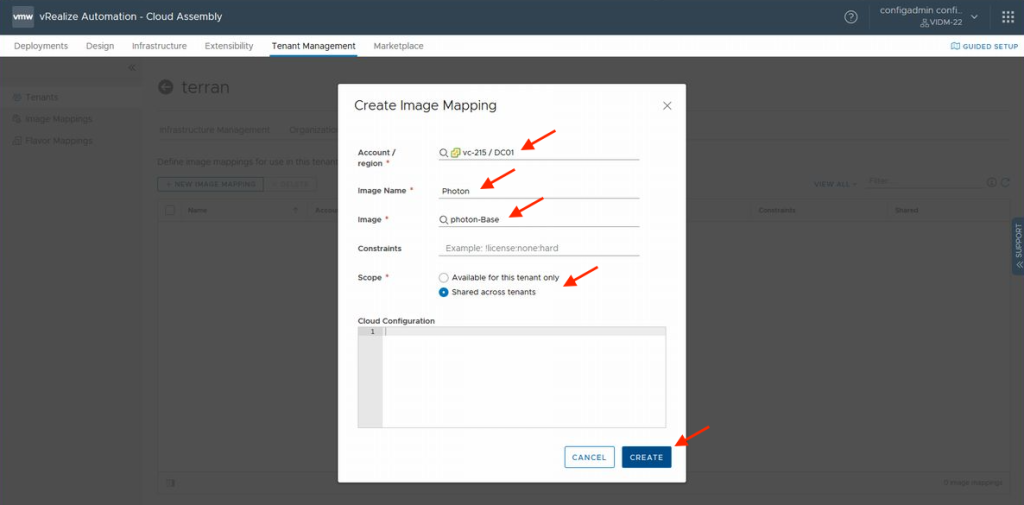Open the Marketplace tab

pyautogui.click(x=398, y=46)
